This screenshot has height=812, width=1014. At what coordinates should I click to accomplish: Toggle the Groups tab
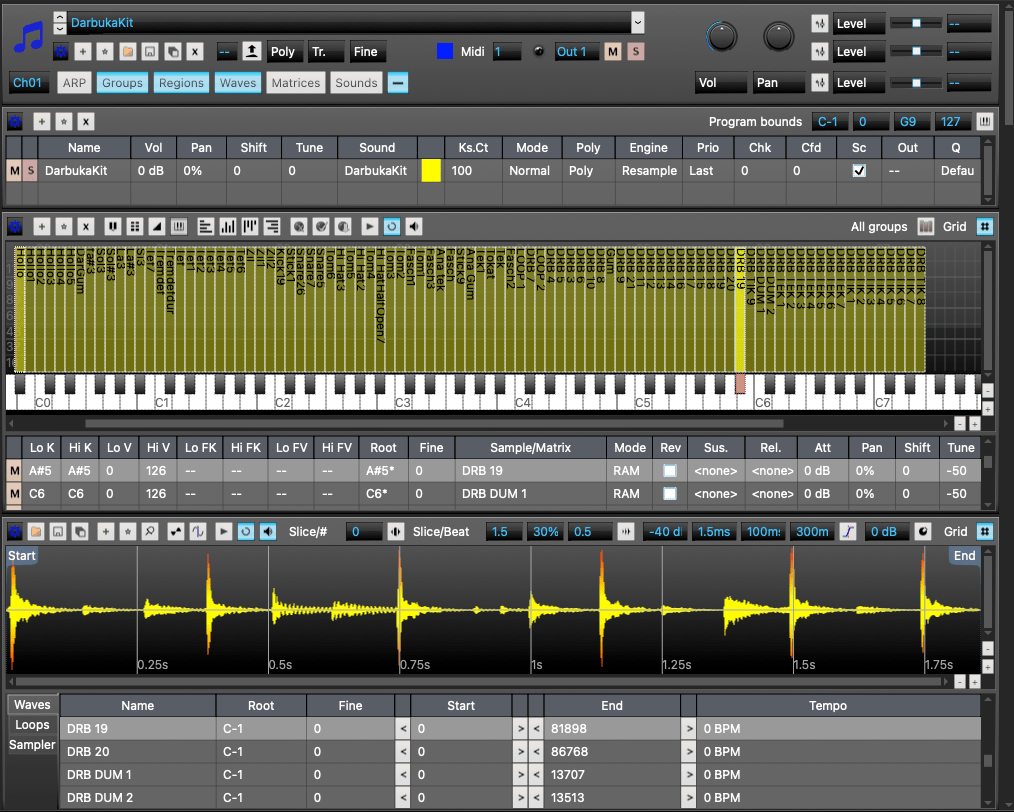tap(122, 83)
